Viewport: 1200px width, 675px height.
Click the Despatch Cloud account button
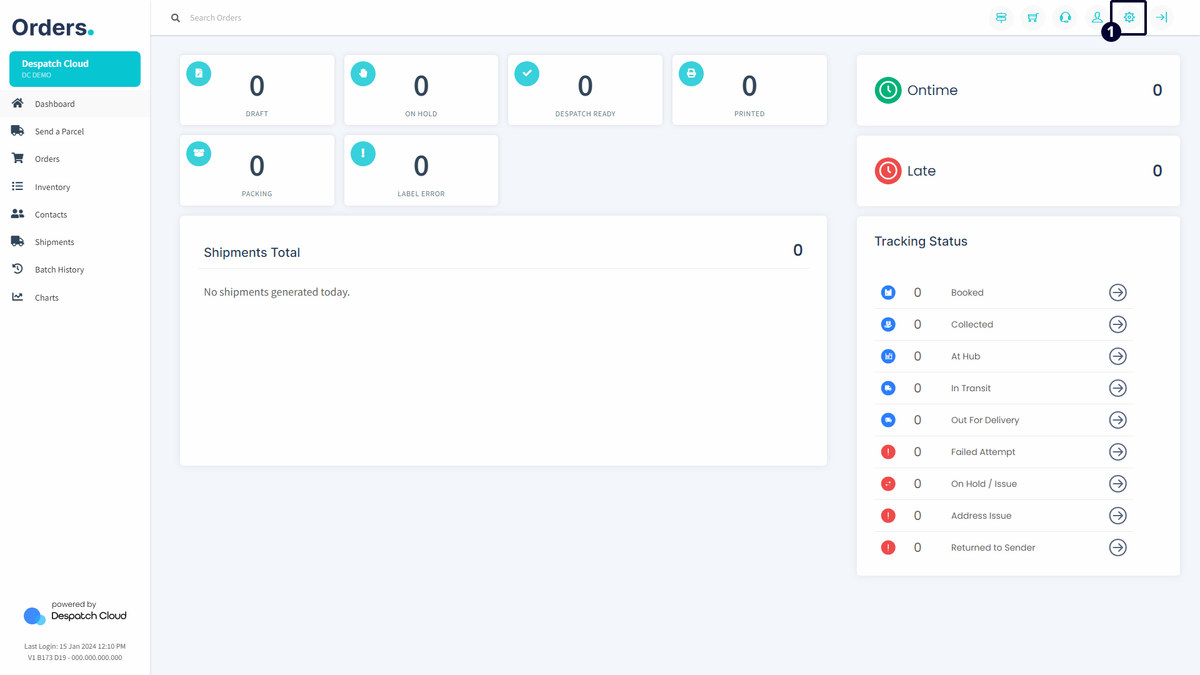pyautogui.click(x=75, y=69)
